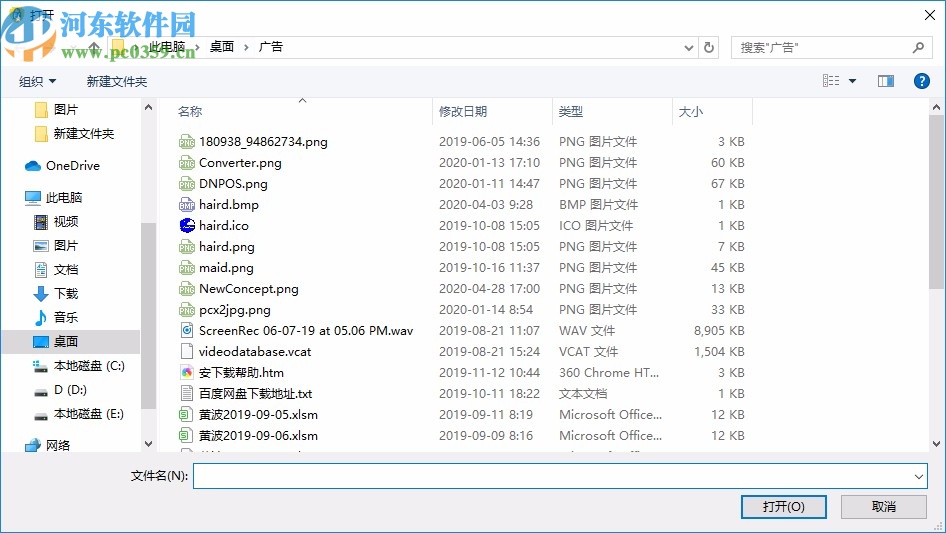Click the haird.ico blue icon
946x533 pixels.
click(187, 226)
